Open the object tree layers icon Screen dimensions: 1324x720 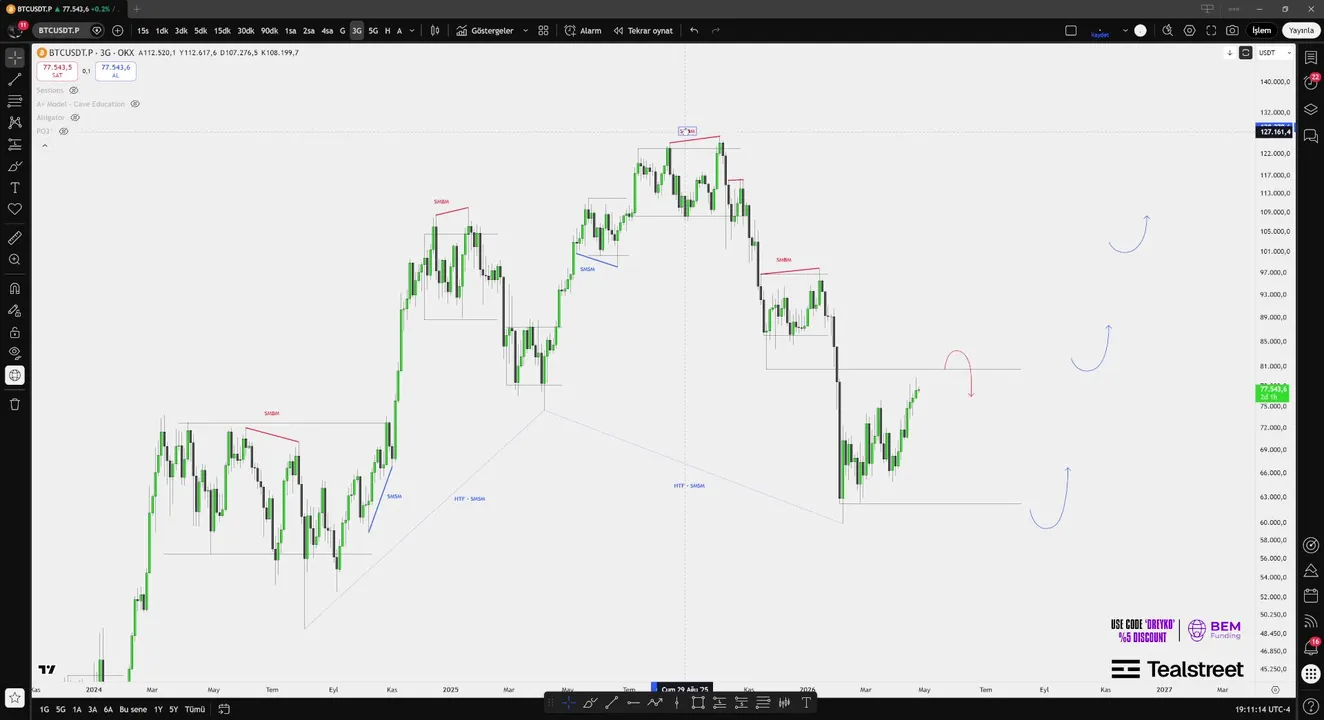tap(1311, 109)
